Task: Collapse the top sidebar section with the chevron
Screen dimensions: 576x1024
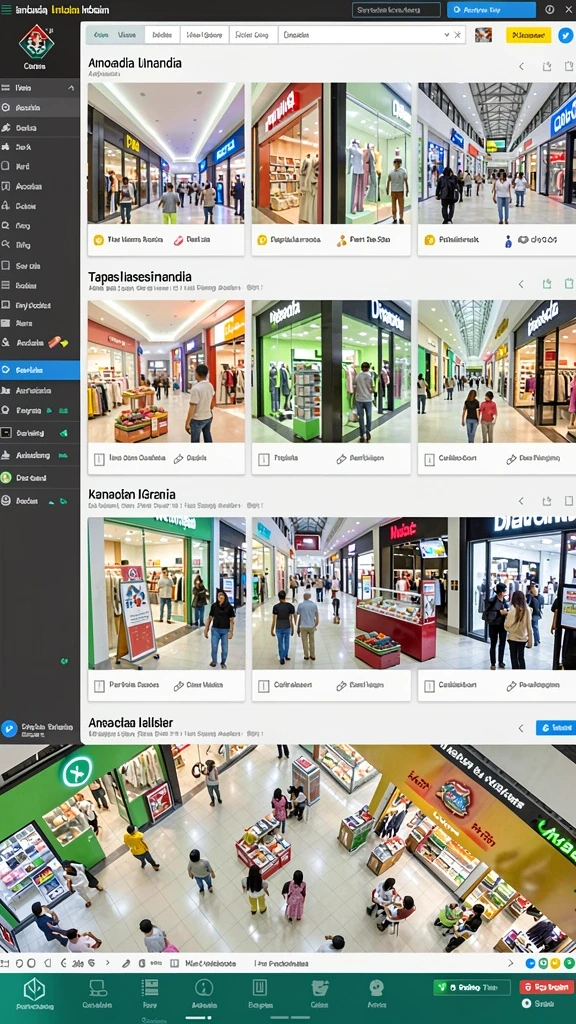Action: (71, 88)
